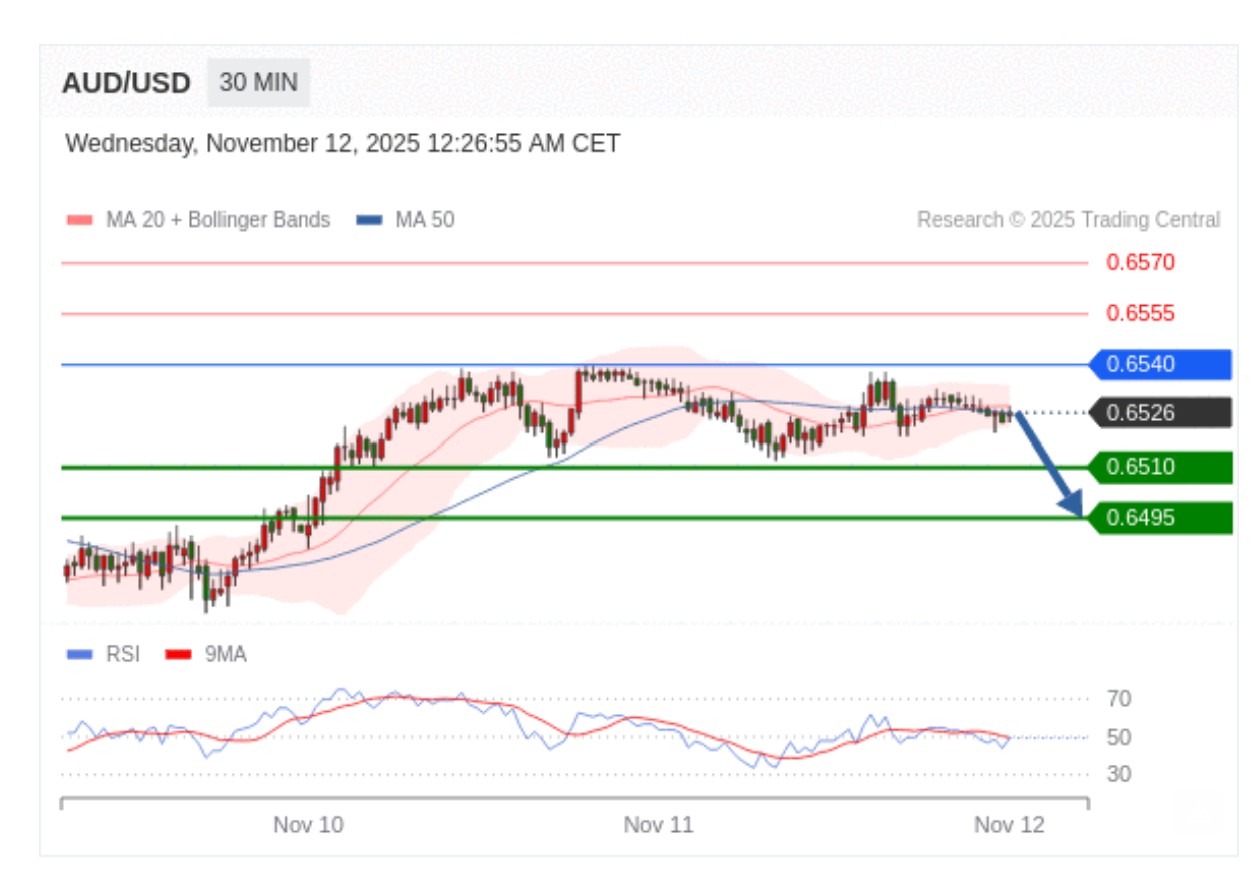1260x884 pixels.
Task: Click the chart timestamp text line
Action: pyautogui.click(x=342, y=144)
